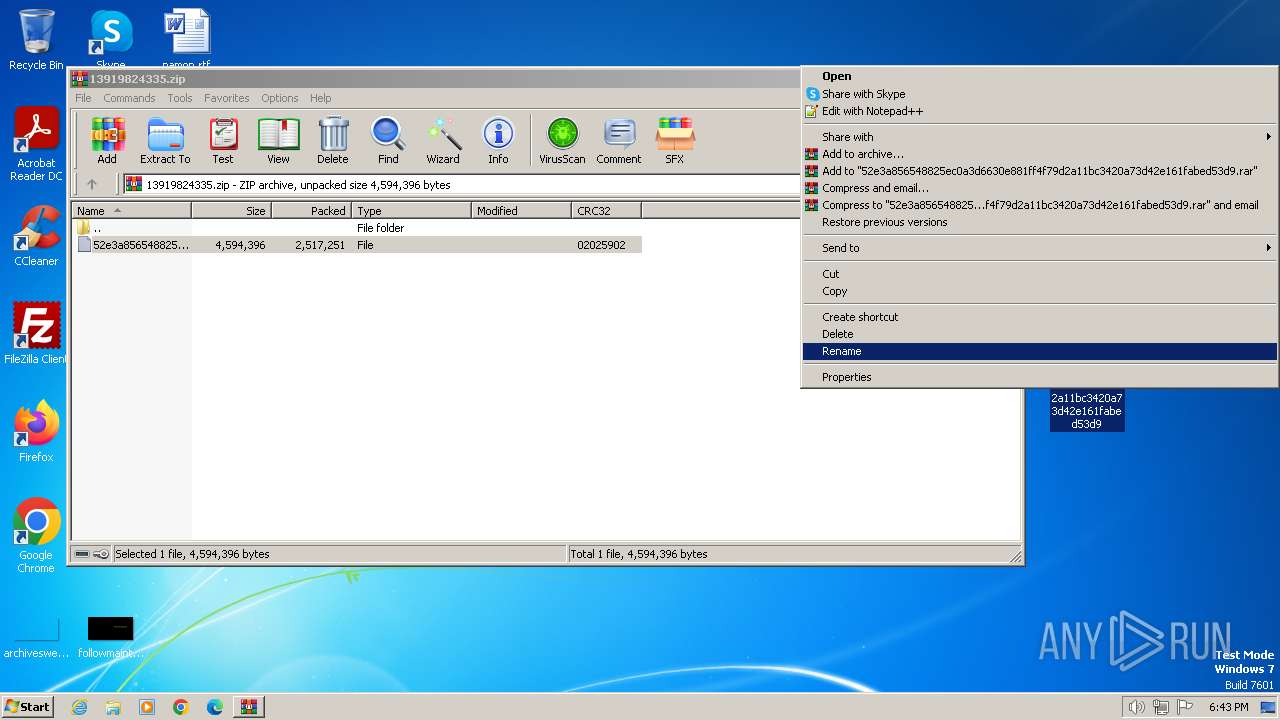
Task: Select the 52e3a856548825... file row
Action: (356, 245)
